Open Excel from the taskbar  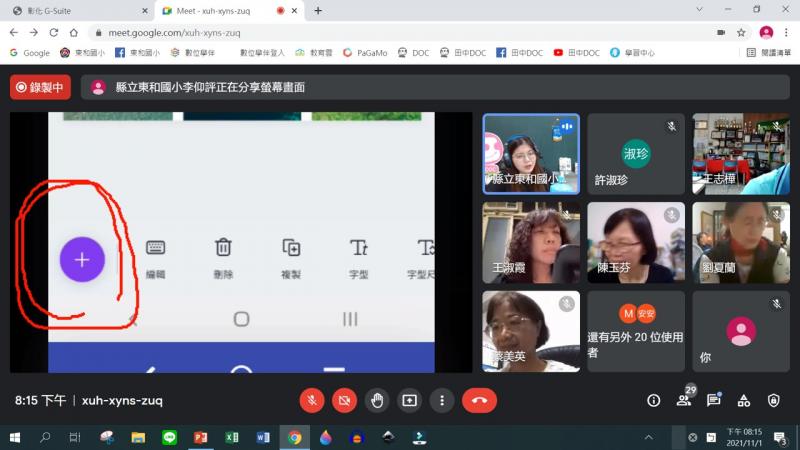pyautogui.click(x=232, y=437)
